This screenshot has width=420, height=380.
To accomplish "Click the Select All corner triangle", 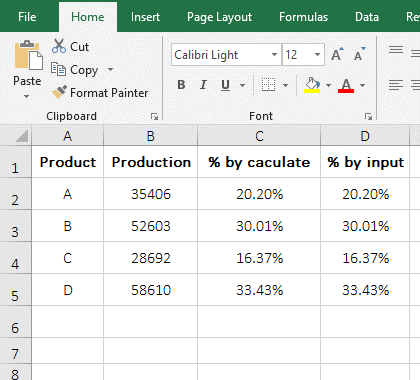I will coord(21,136).
